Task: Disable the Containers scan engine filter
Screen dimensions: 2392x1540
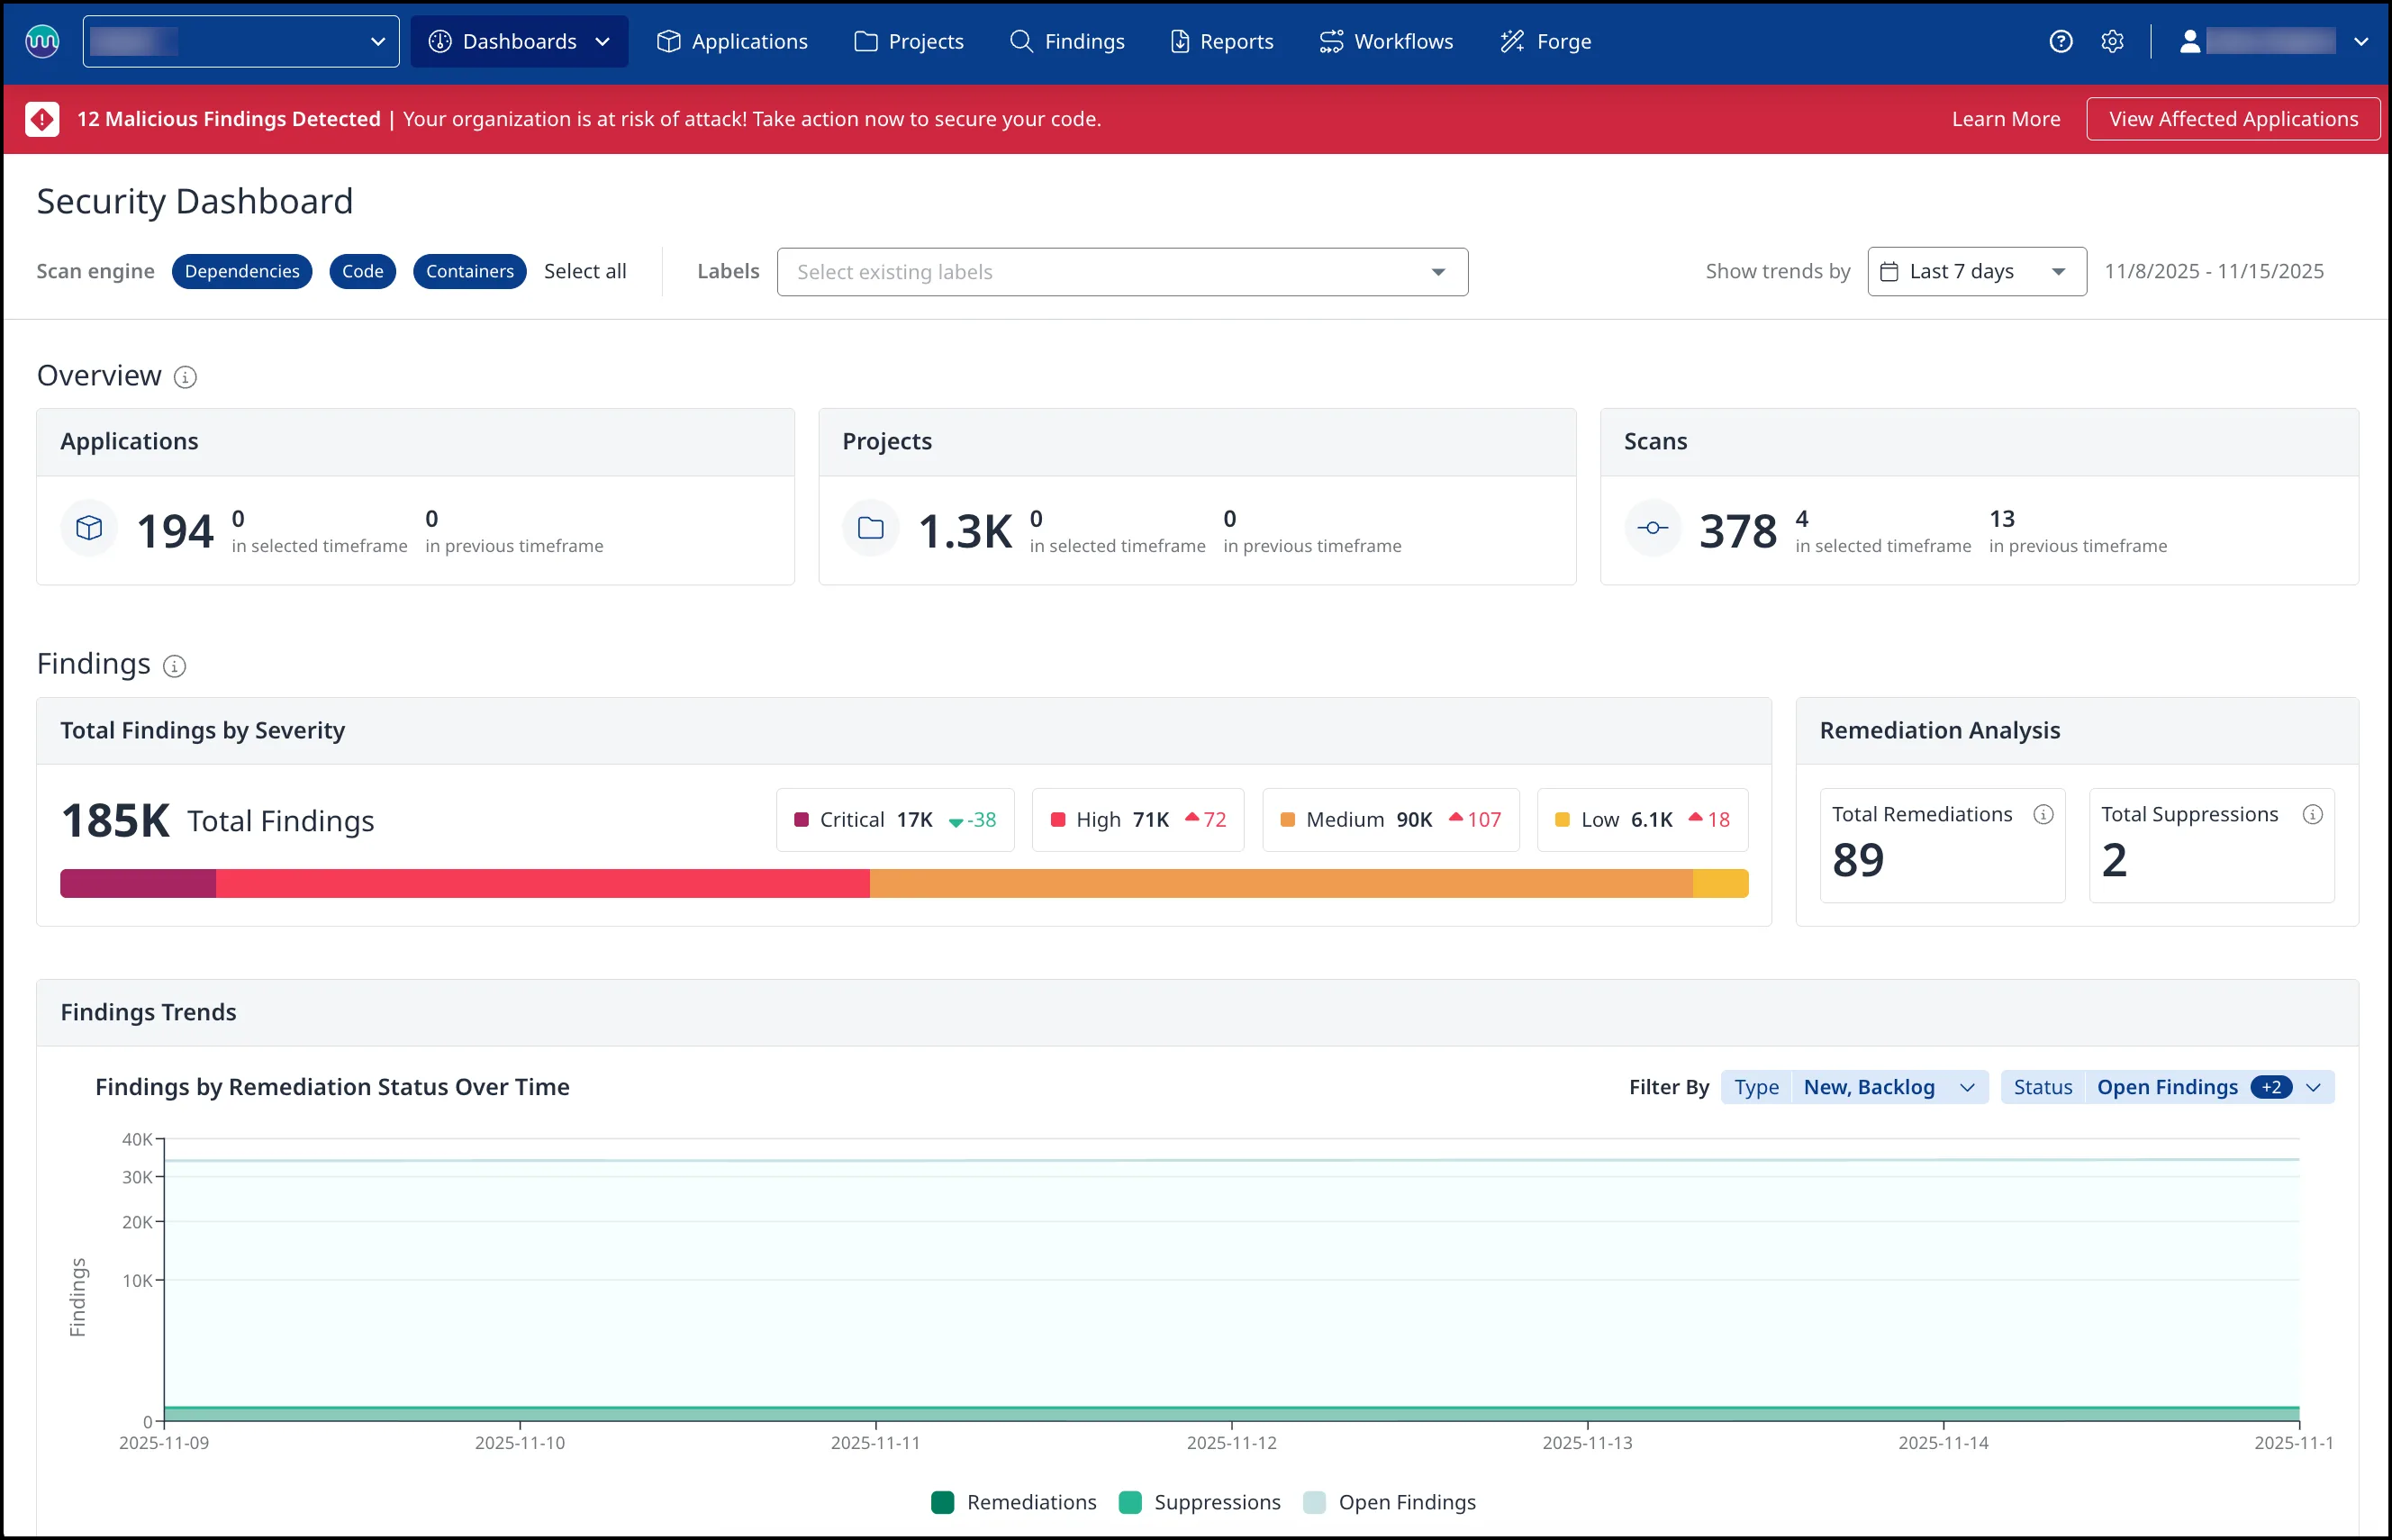Action: click(469, 271)
